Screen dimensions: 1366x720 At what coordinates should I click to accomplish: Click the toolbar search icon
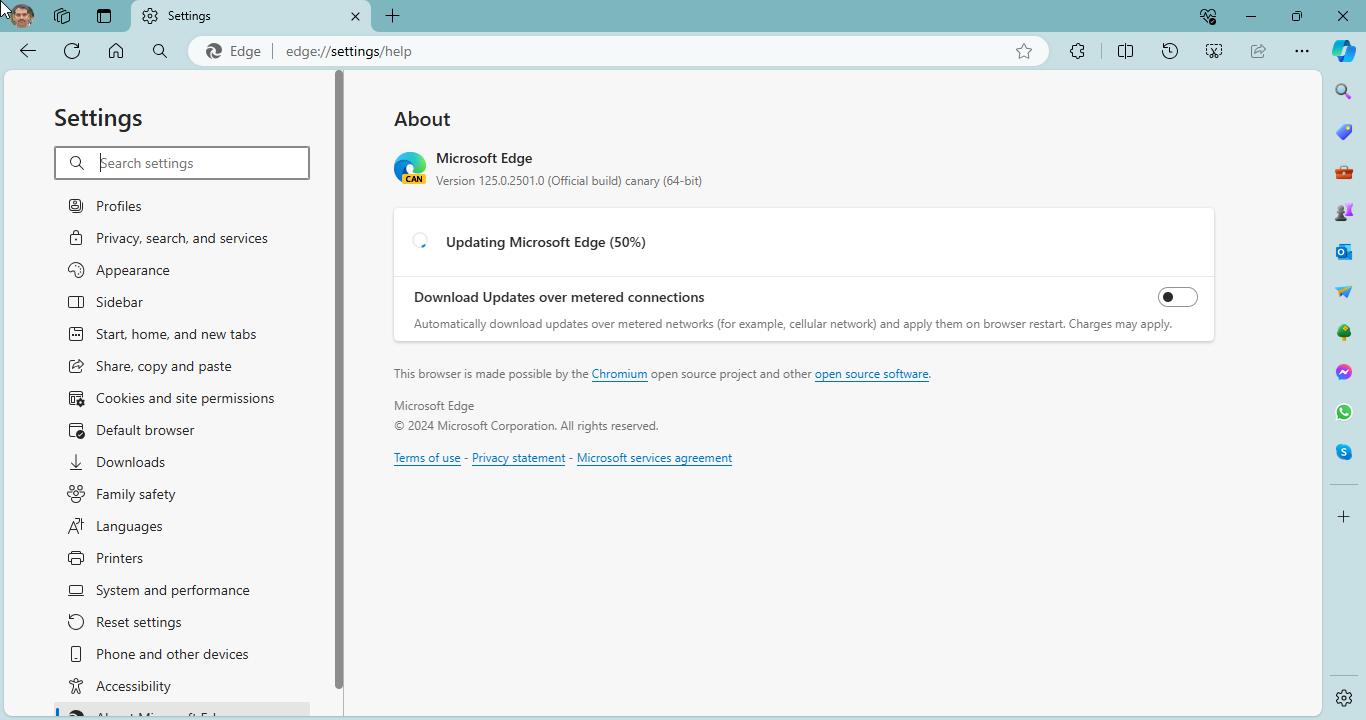[x=160, y=51]
